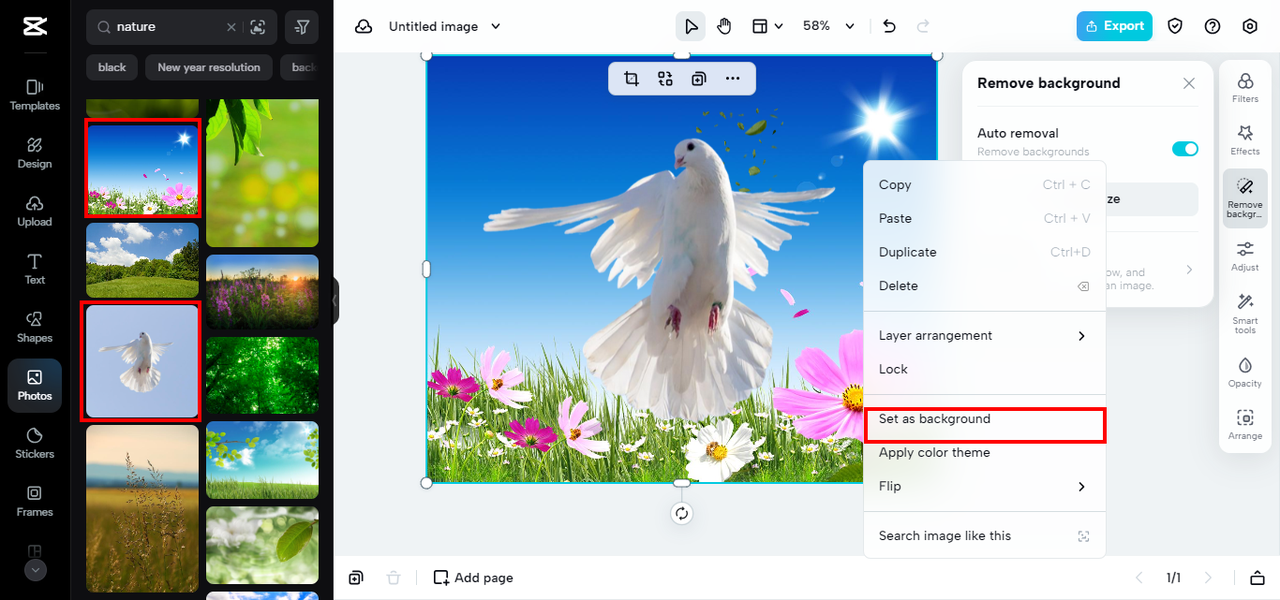Open the Untitled image title dropdown

445,27
